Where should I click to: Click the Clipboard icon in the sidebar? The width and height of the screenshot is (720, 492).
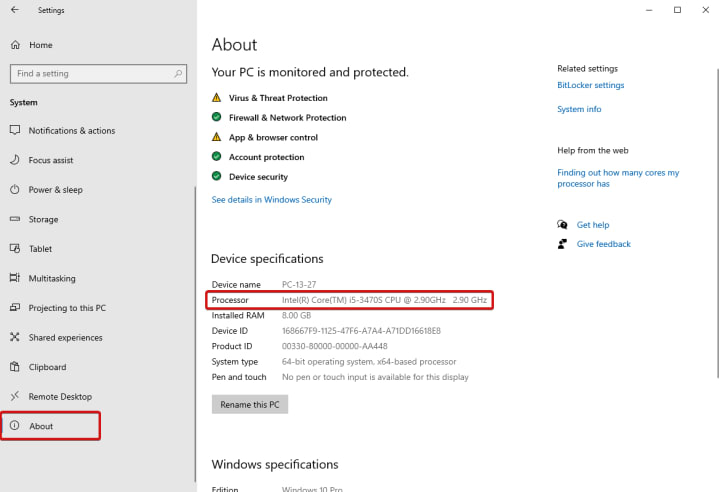coord(15,367)
